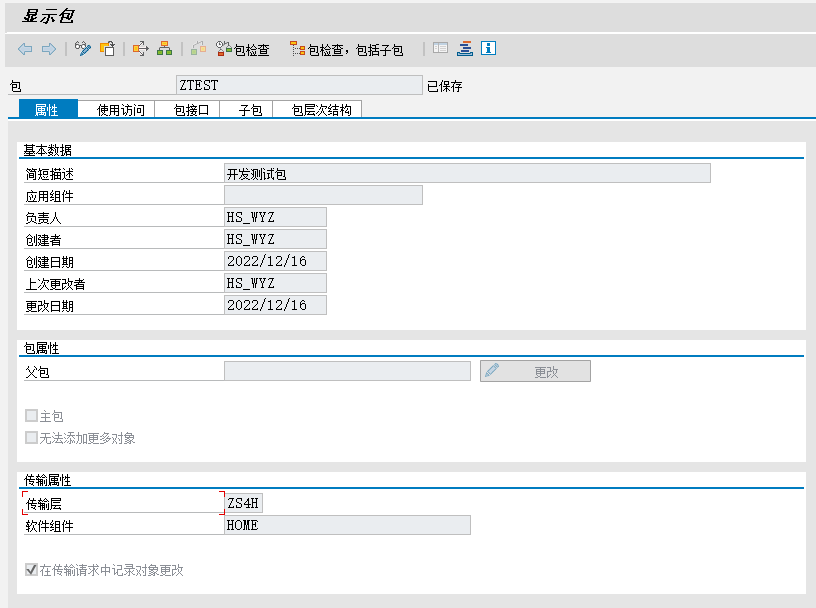Toggle the 无法添加更多对象 checkbox
816x608 pixels.
[x=32, y=438]
